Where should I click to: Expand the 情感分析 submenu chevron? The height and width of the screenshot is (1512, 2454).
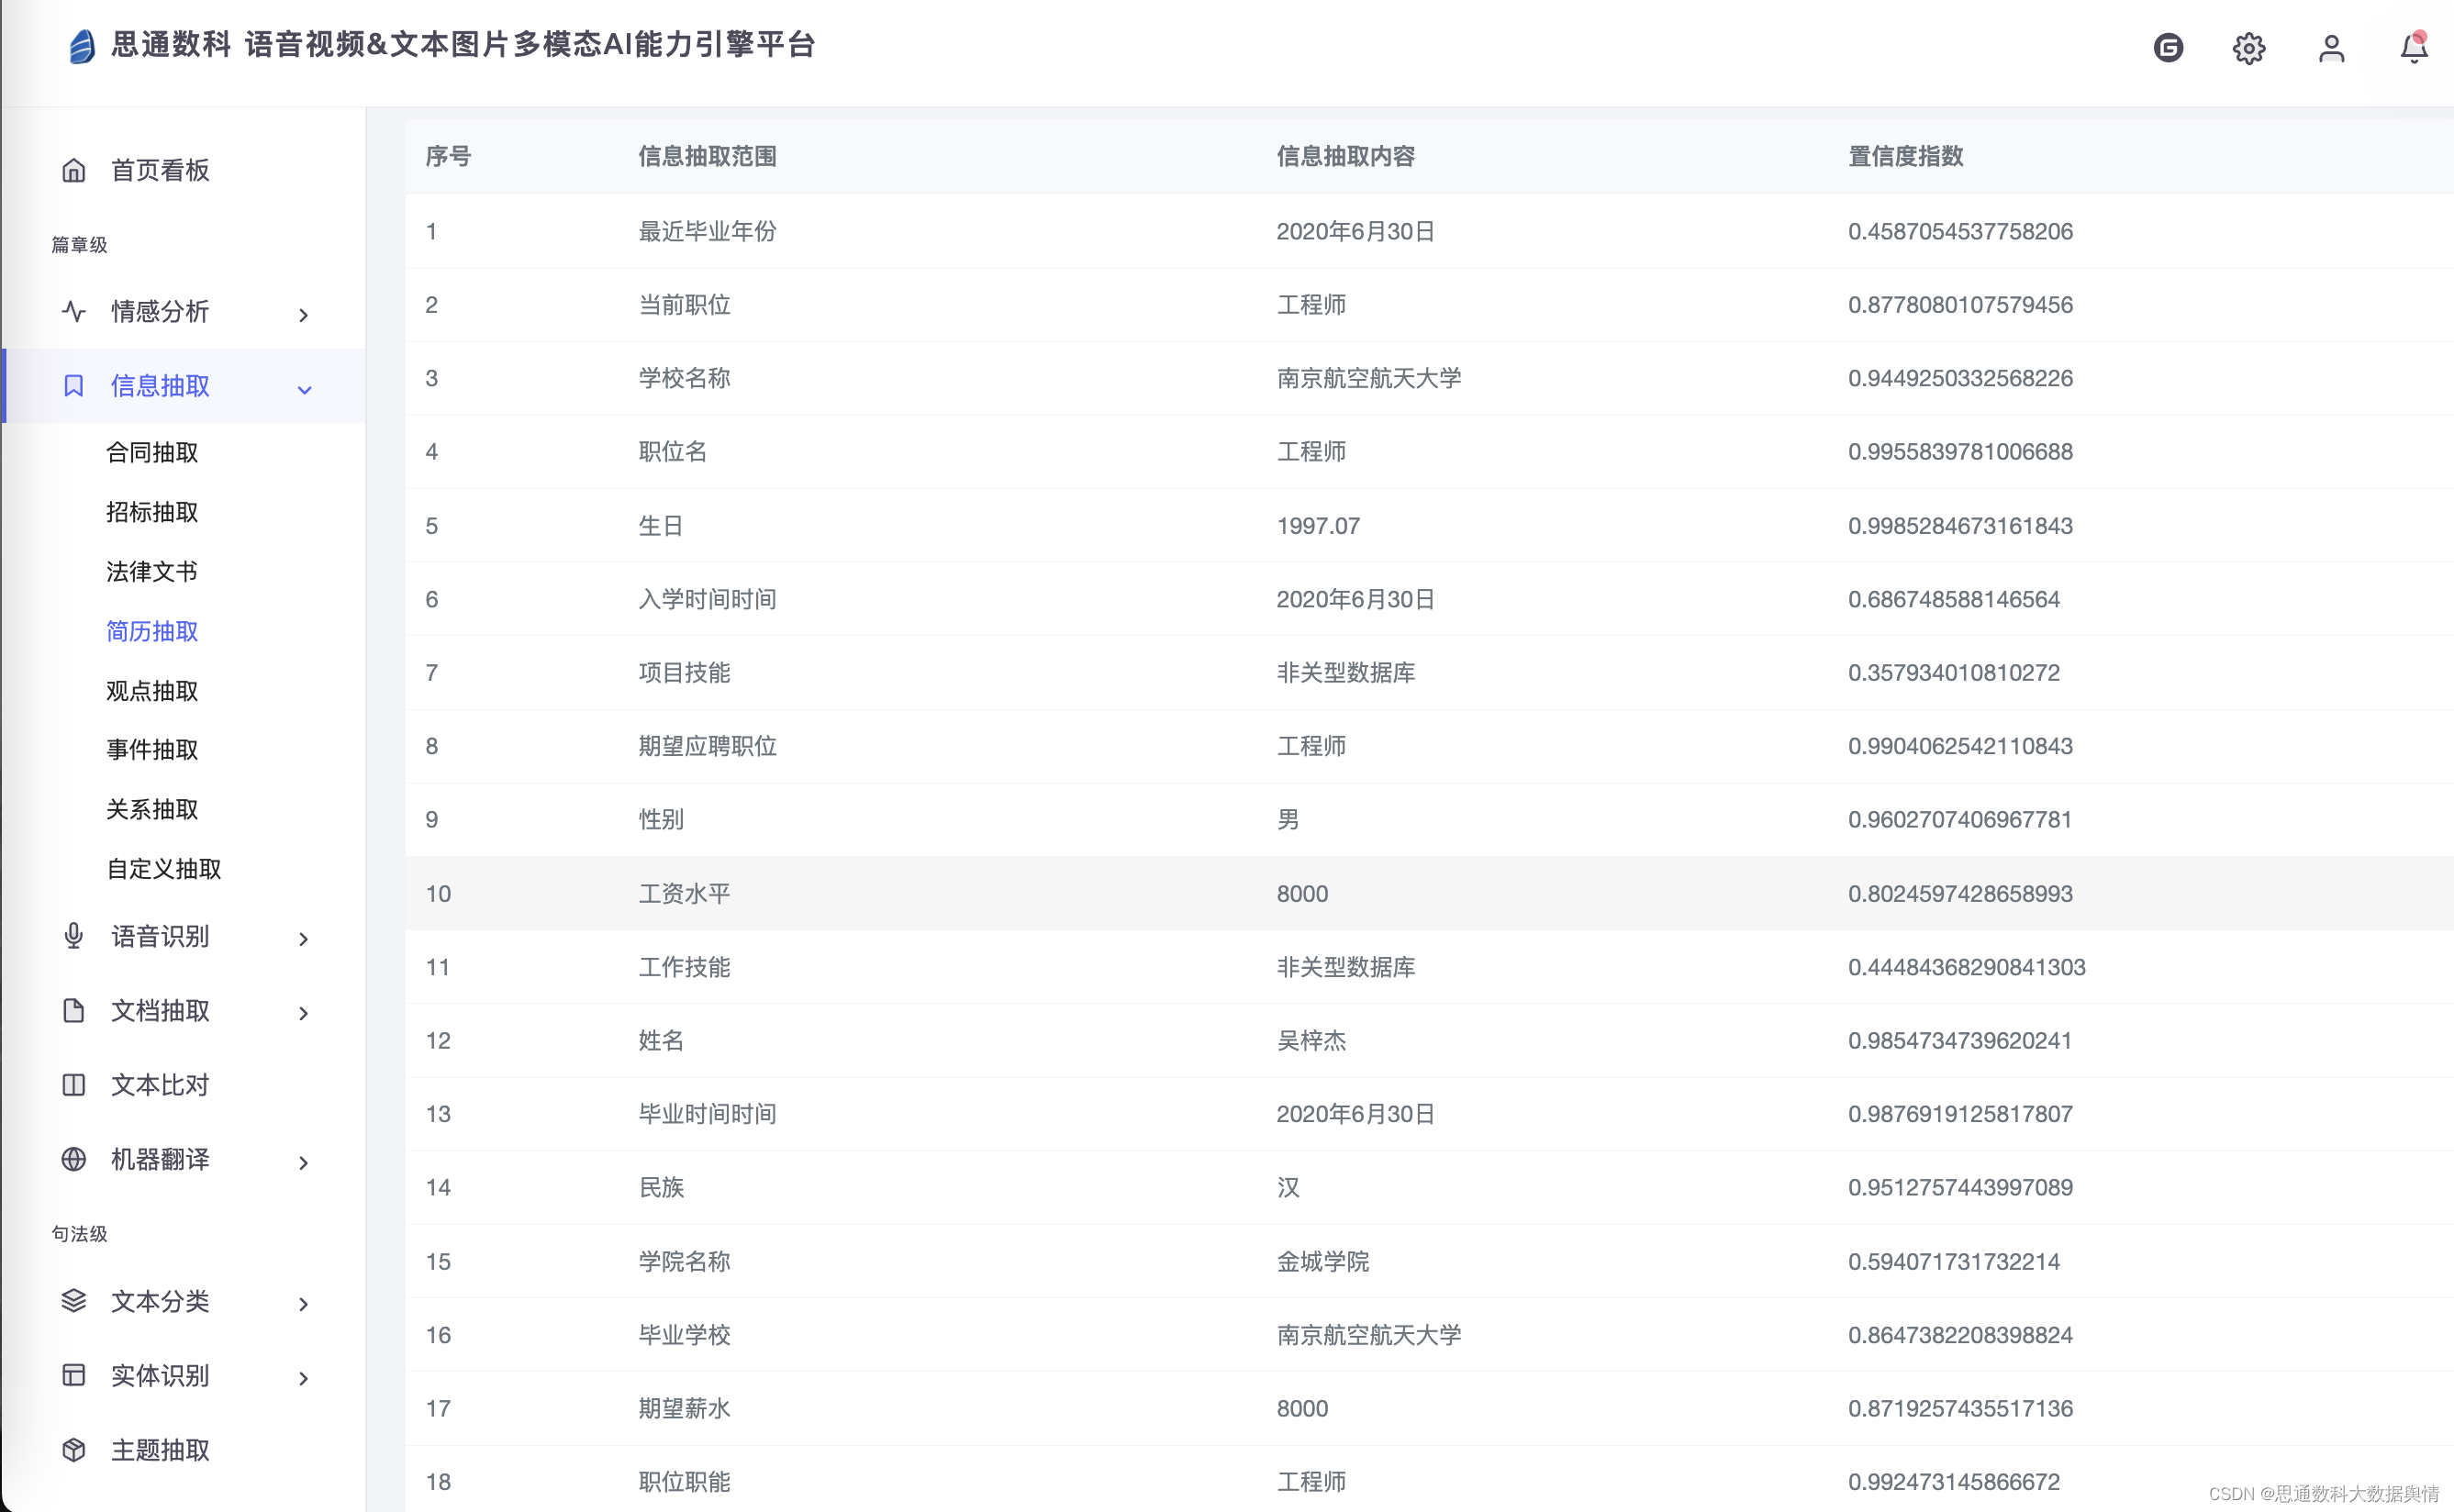pos(304,315)
